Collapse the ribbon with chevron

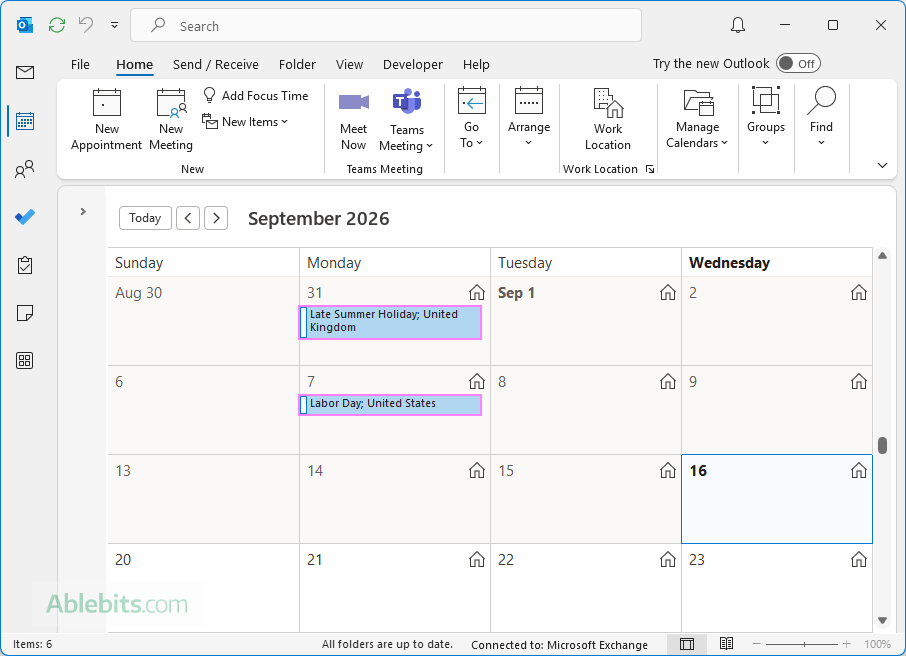(882, 165)
